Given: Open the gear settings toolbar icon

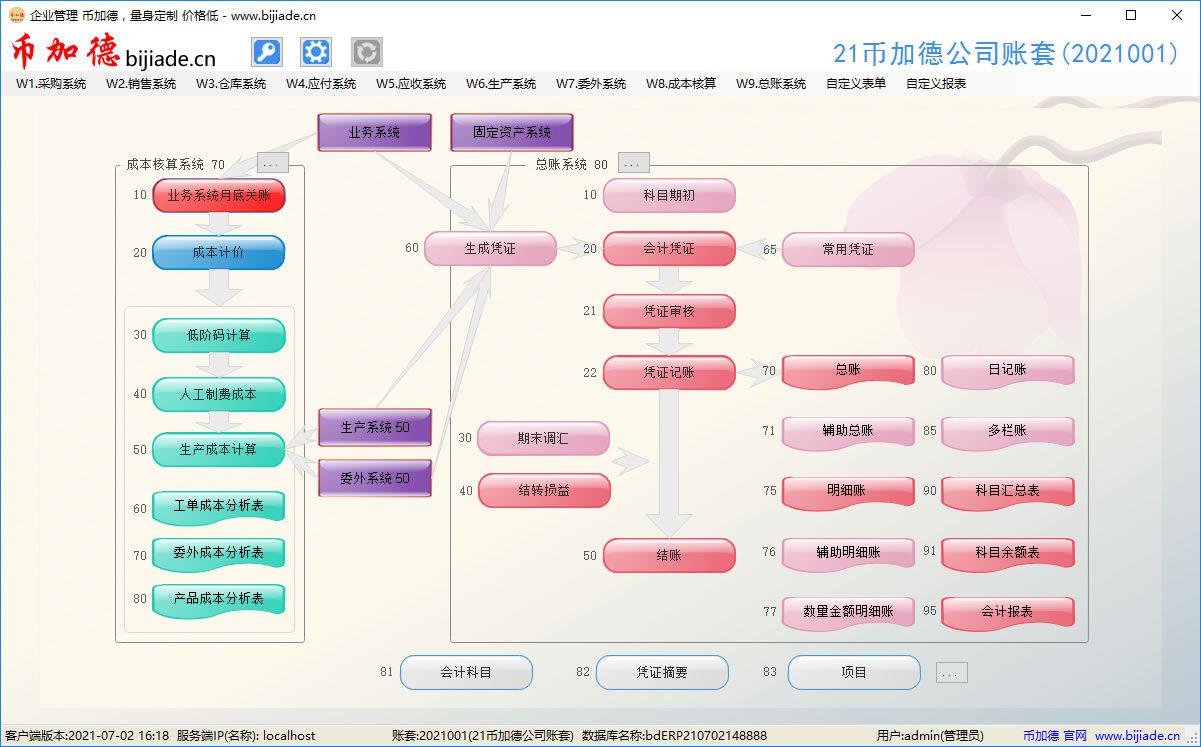Looking at the screenshot, I should point(316,51).
